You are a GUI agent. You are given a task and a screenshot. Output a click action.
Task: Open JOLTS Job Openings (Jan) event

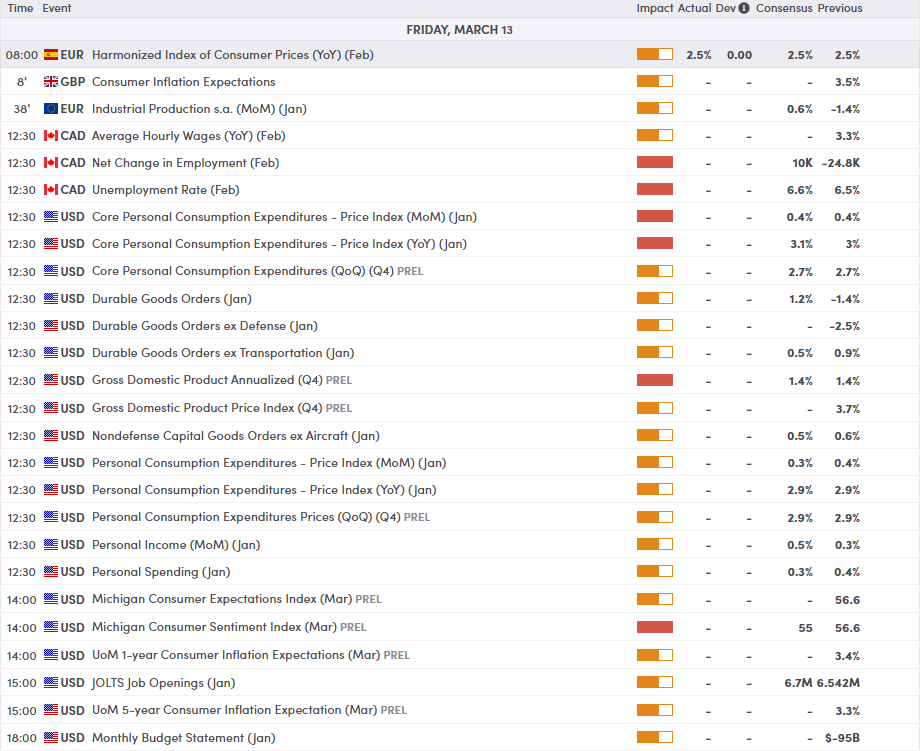163,683
